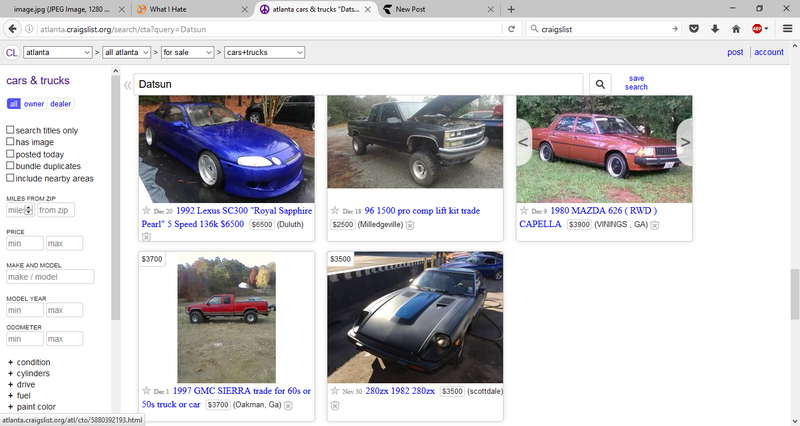This screenshot has height=426, width=800.
Task: Filter listings by dealer
Action: [x=61, y=104]
